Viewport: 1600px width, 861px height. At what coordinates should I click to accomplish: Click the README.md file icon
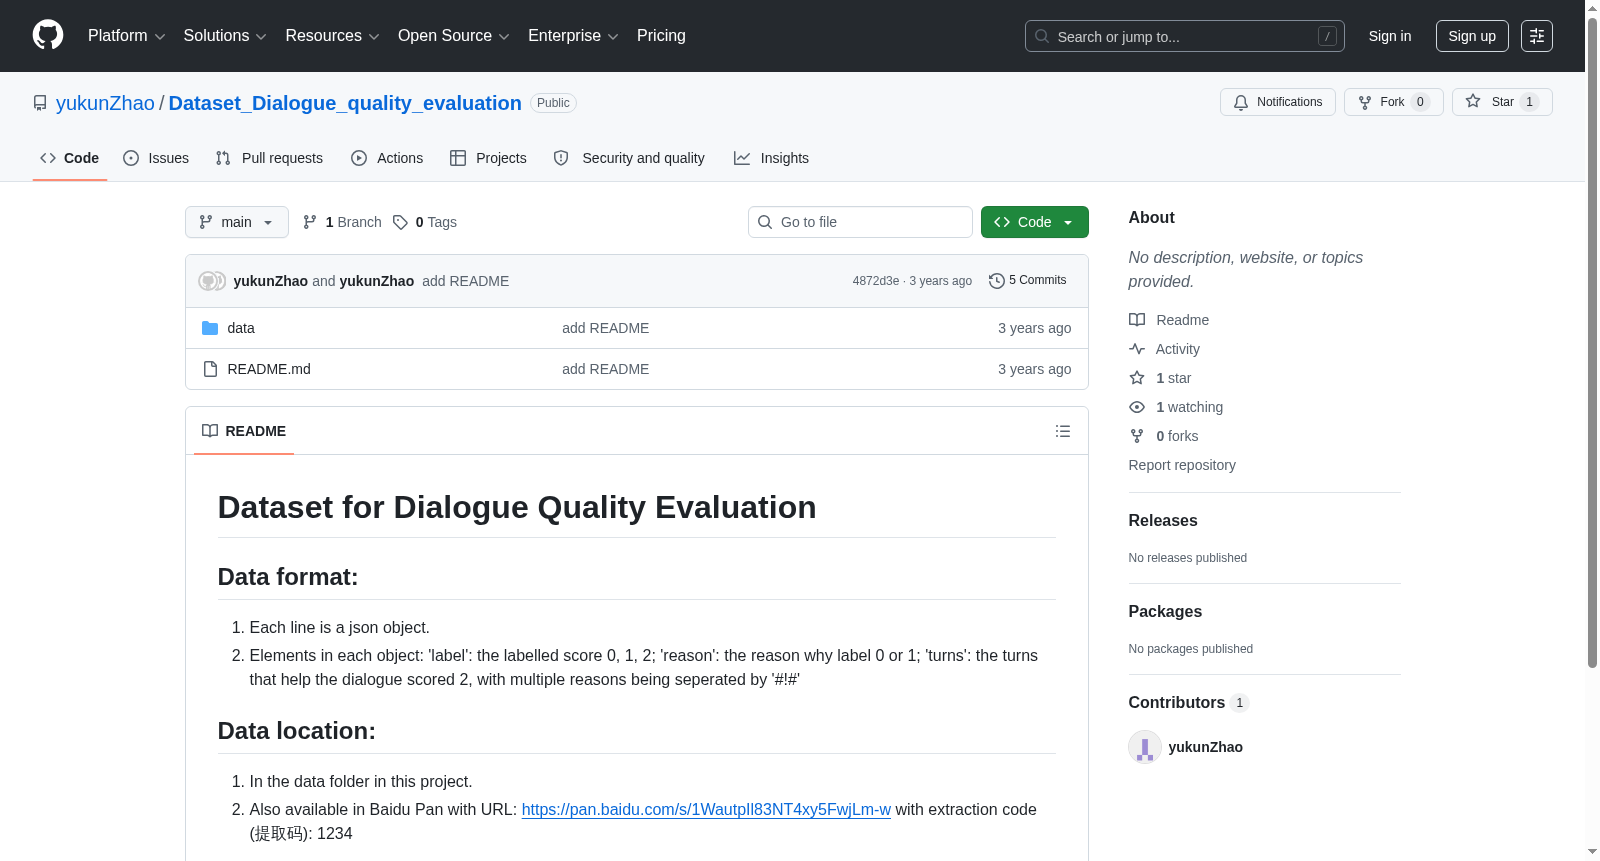point(210,369)
